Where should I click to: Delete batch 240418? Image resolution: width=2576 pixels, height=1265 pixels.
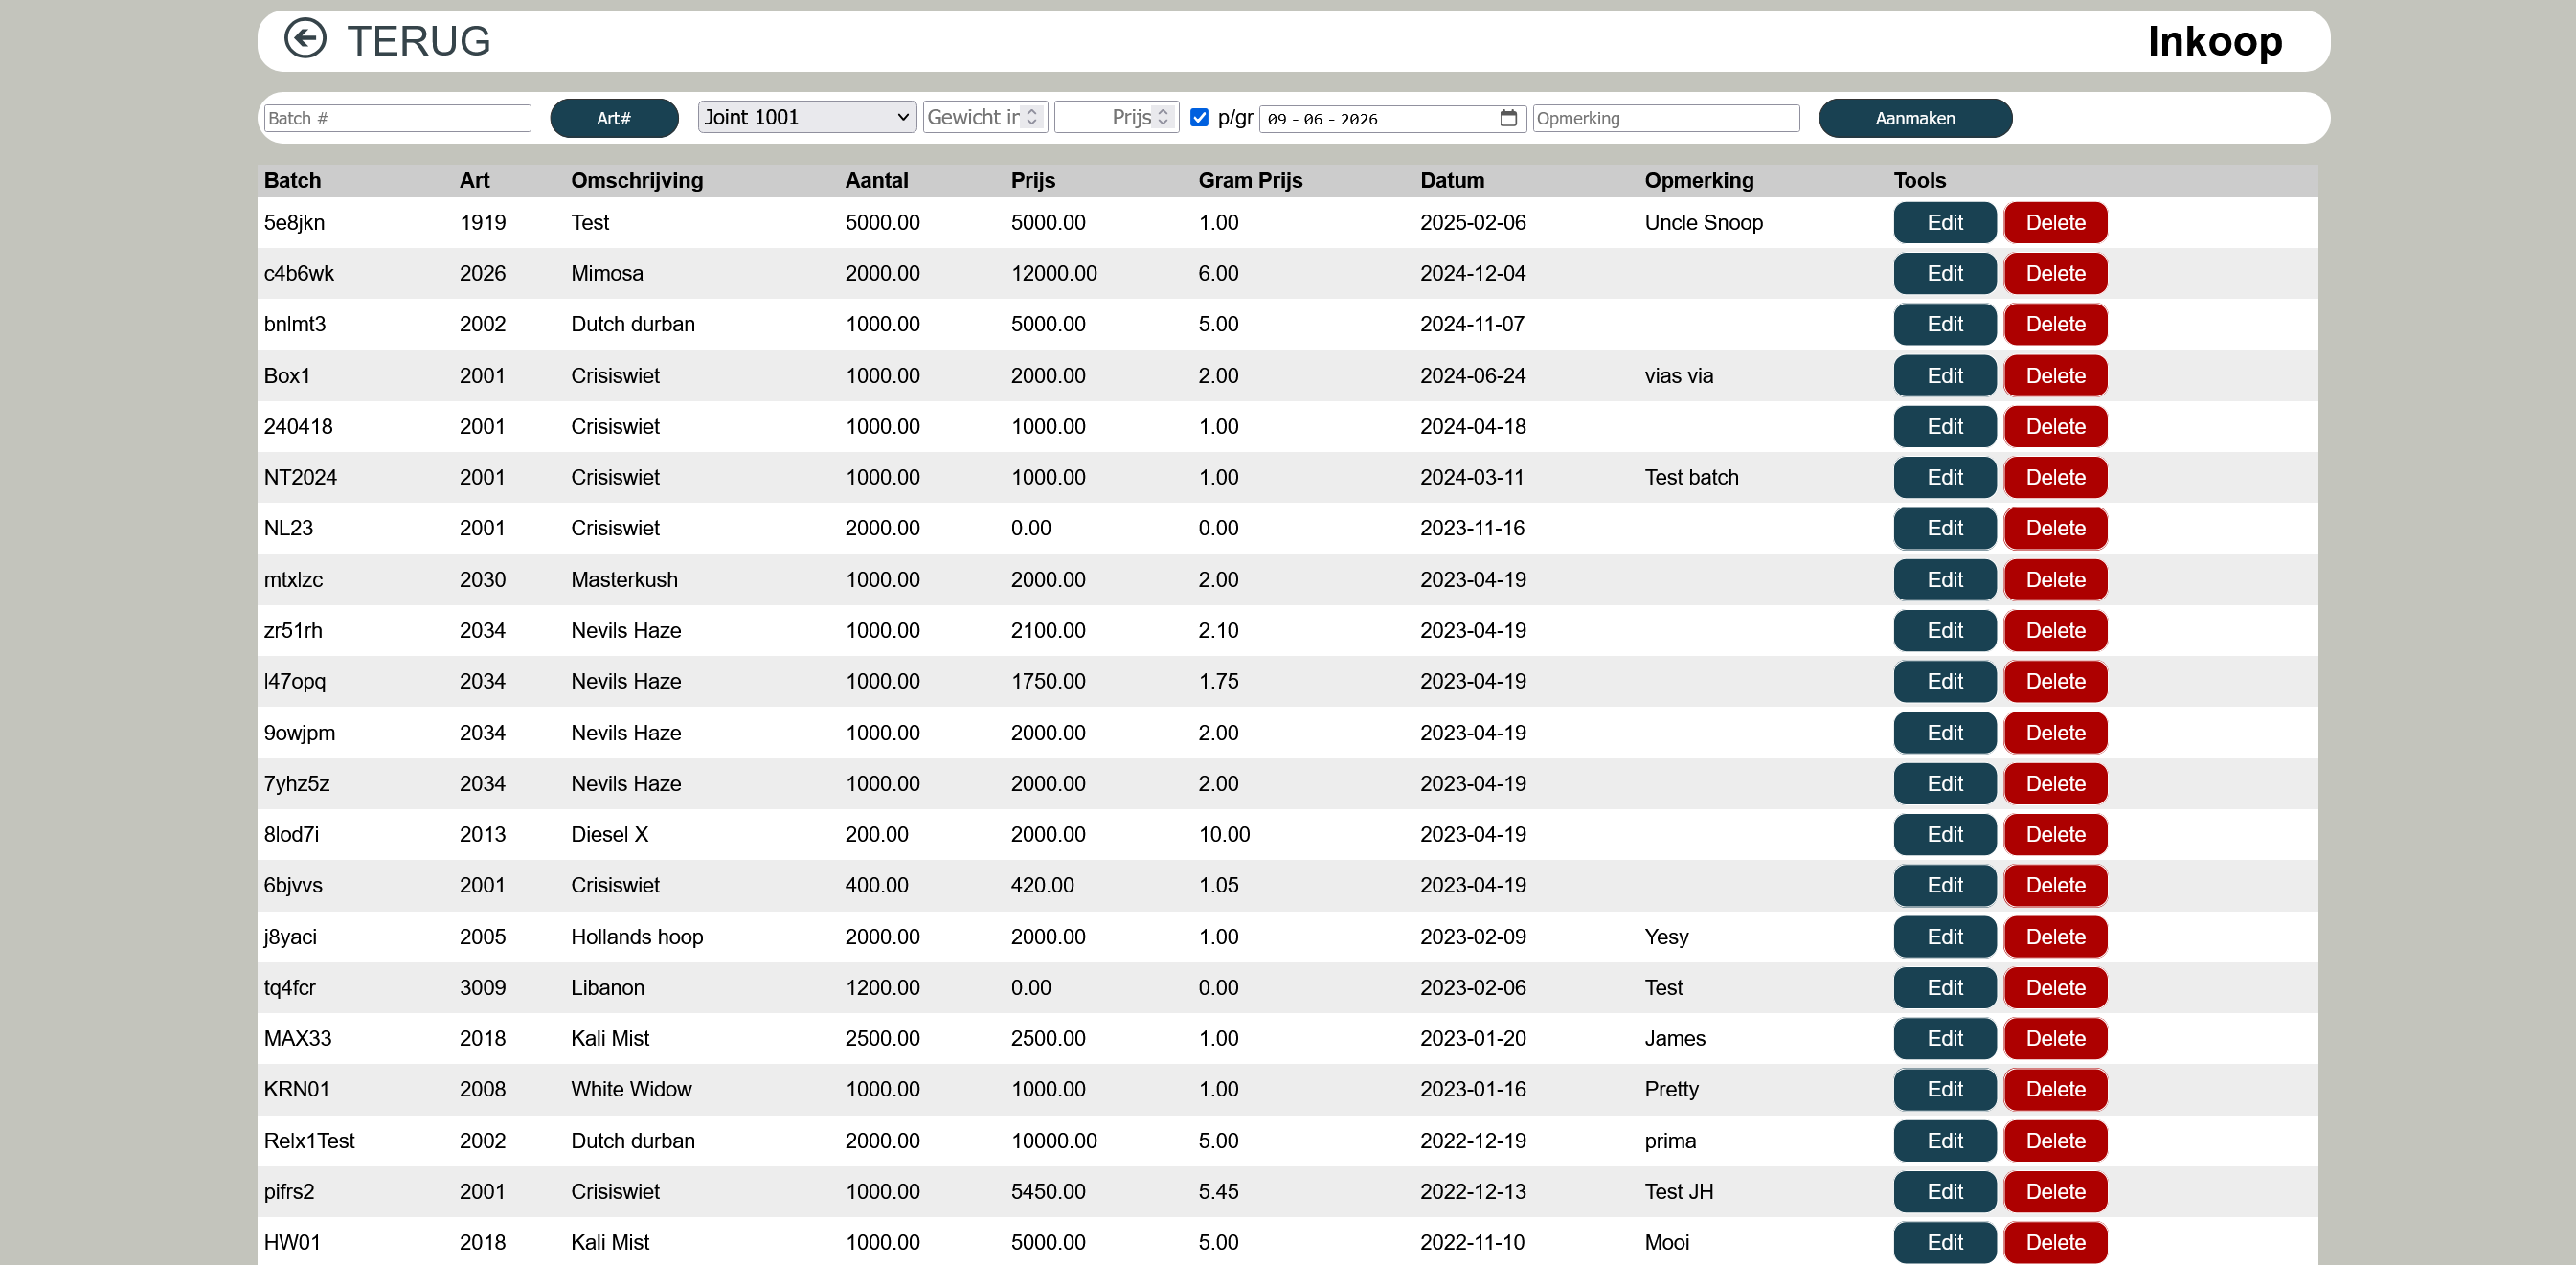coord(2055,426)
